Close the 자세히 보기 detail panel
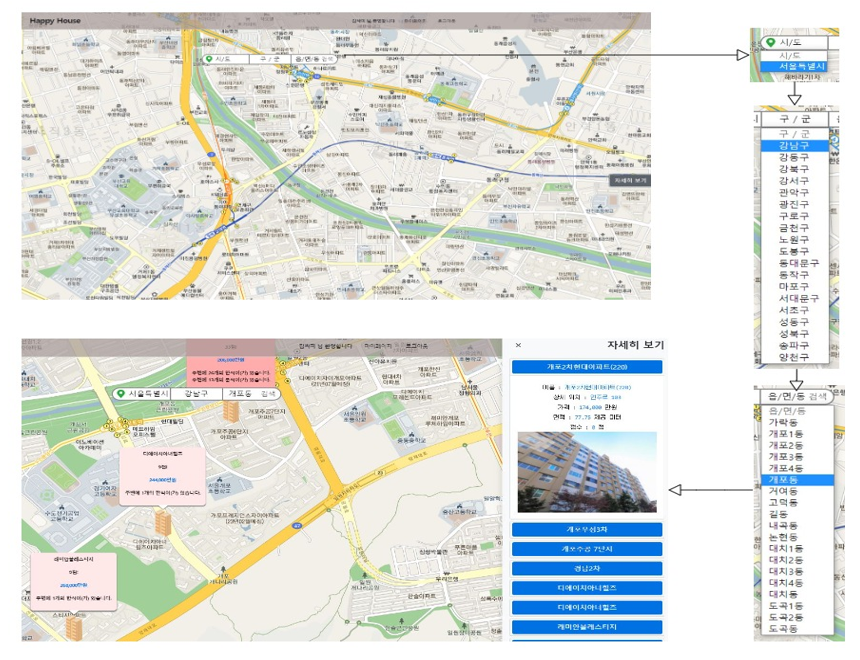Viewport: 860px width, 660px height. [518, 345]
